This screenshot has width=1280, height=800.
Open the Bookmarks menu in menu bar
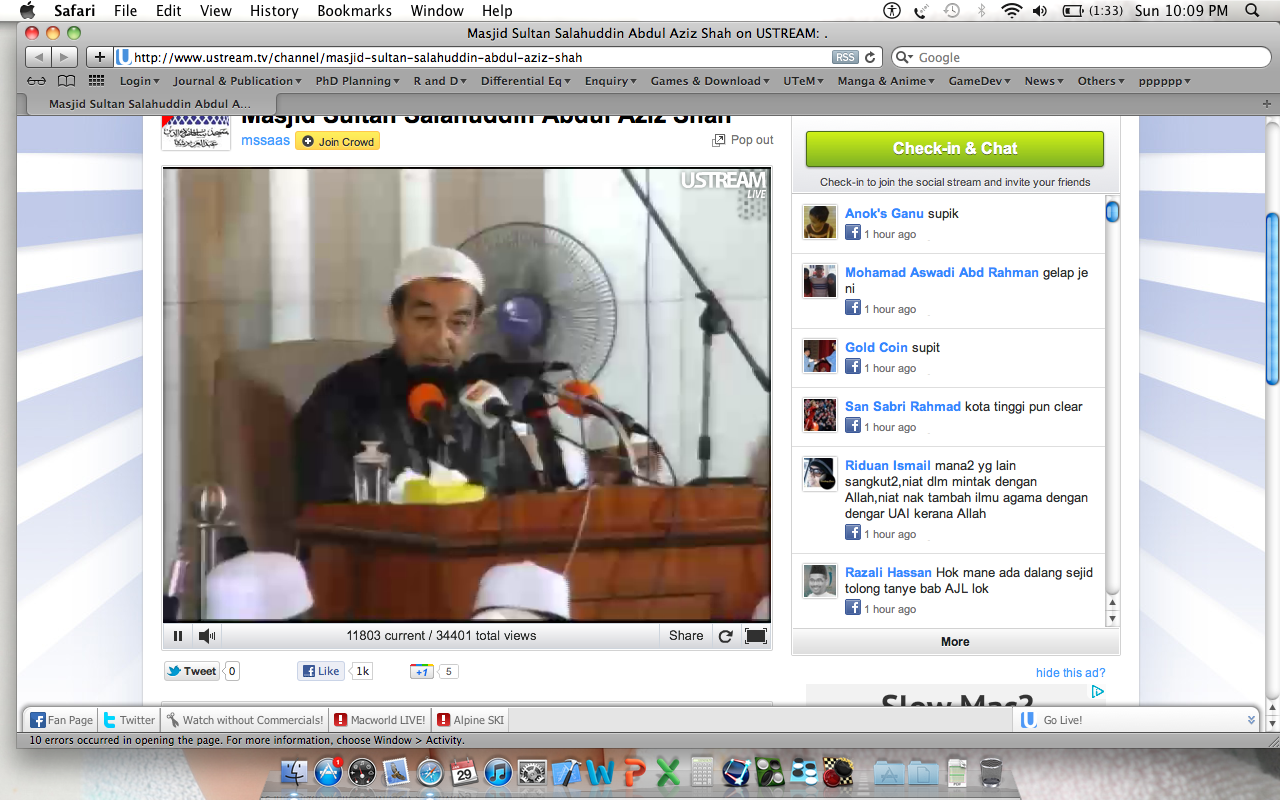click(354, 11)
